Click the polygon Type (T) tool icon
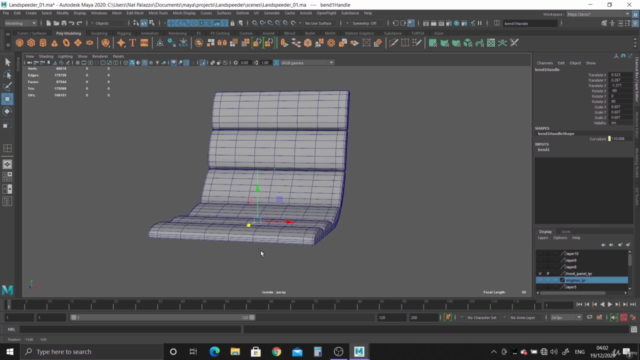The image size is (640, 360). click(x=132, y=43)
